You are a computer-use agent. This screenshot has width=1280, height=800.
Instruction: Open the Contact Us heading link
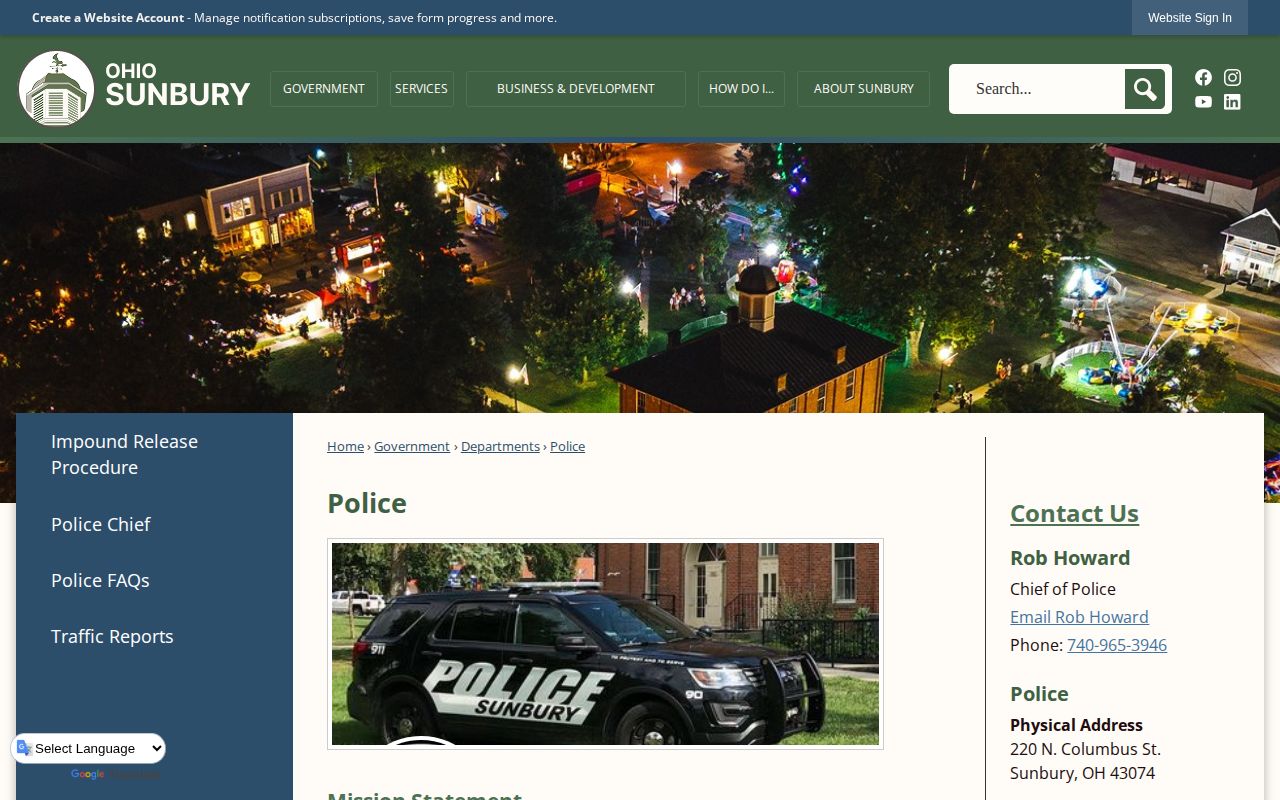pyautogui.click(x=1074, y=513)
